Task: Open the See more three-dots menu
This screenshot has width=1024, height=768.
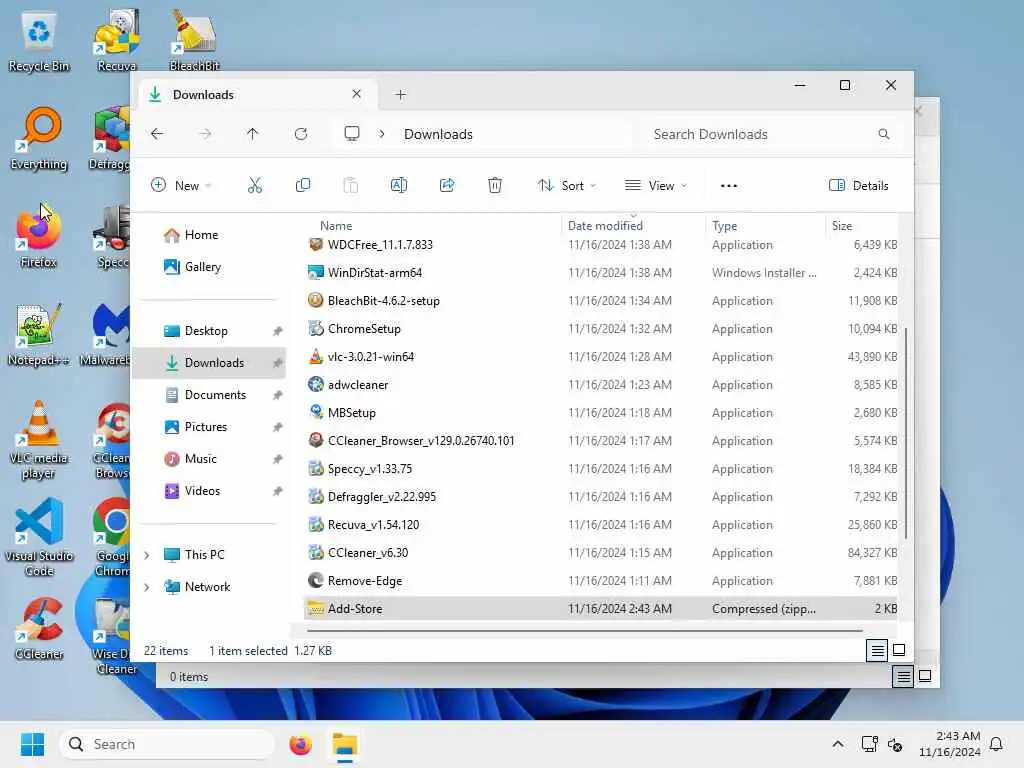Action: [x=729, y=185]
